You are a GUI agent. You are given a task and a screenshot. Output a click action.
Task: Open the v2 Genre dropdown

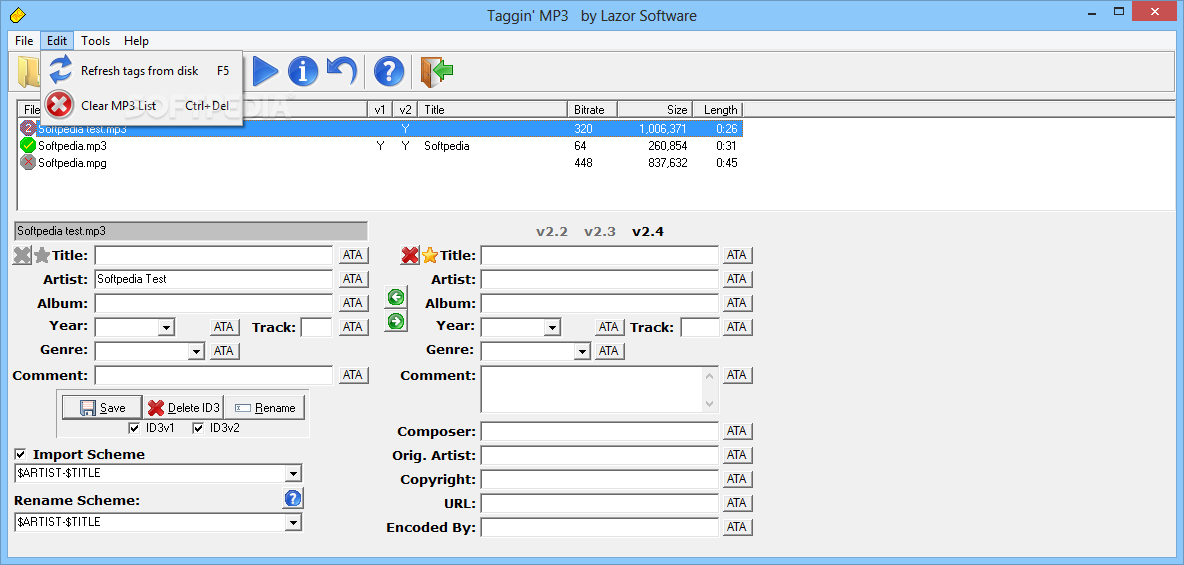pos(582,351)
